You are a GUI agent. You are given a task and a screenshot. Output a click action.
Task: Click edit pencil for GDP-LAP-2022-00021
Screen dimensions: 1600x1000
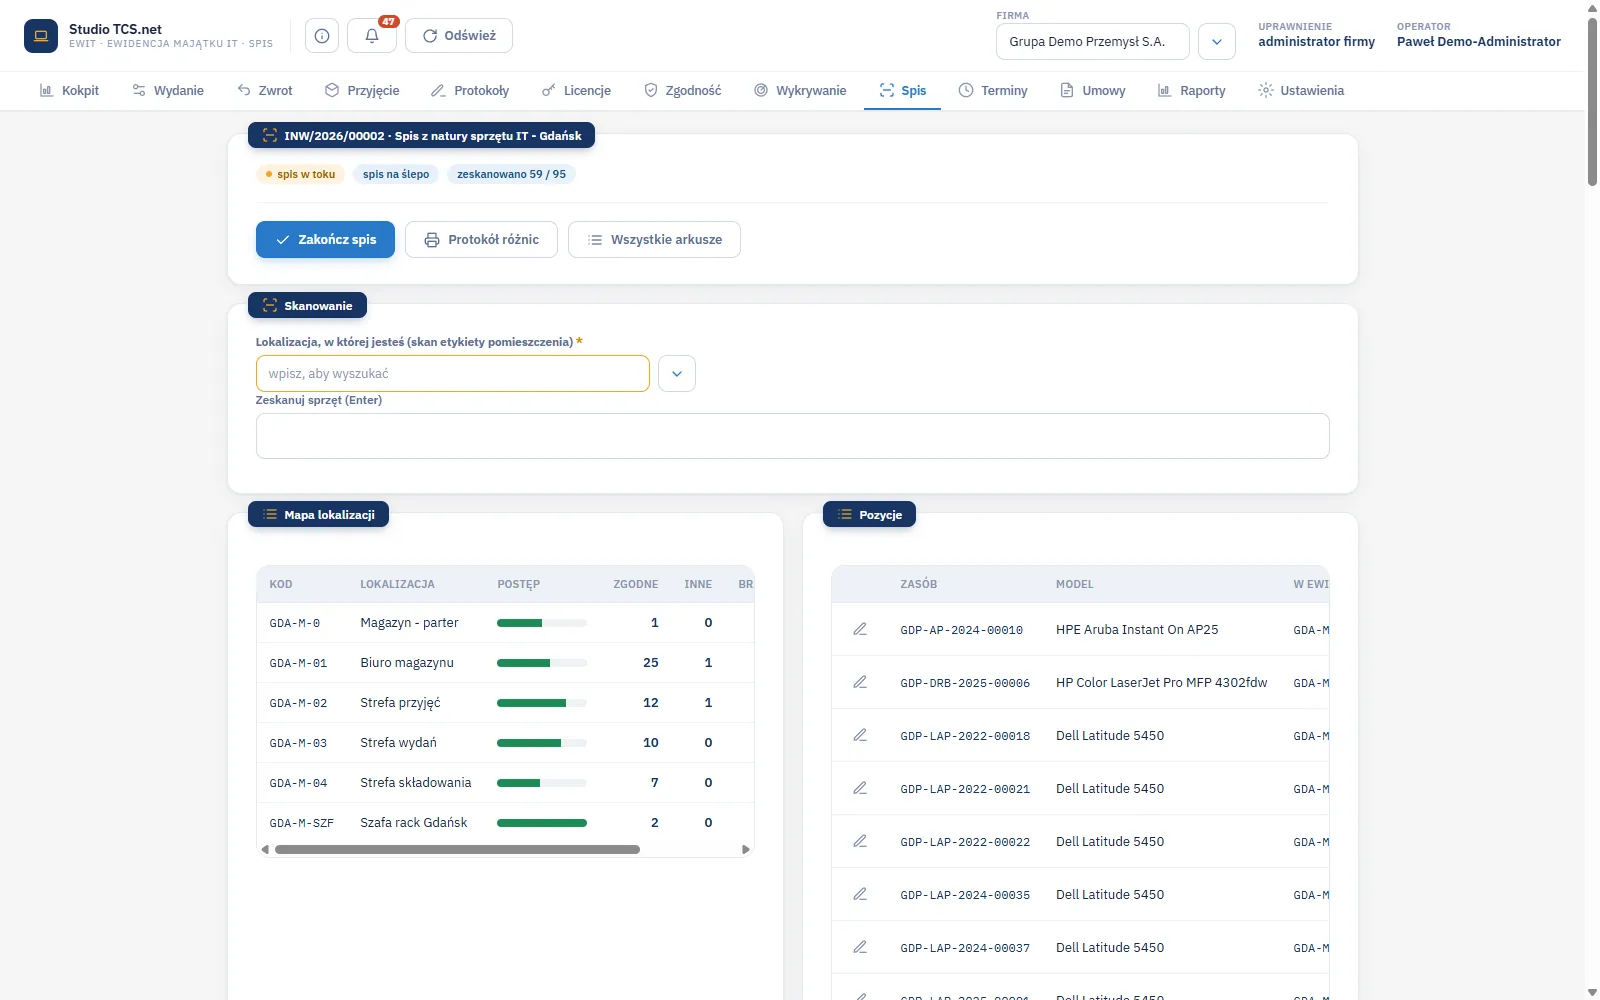(x=860, y=788)
